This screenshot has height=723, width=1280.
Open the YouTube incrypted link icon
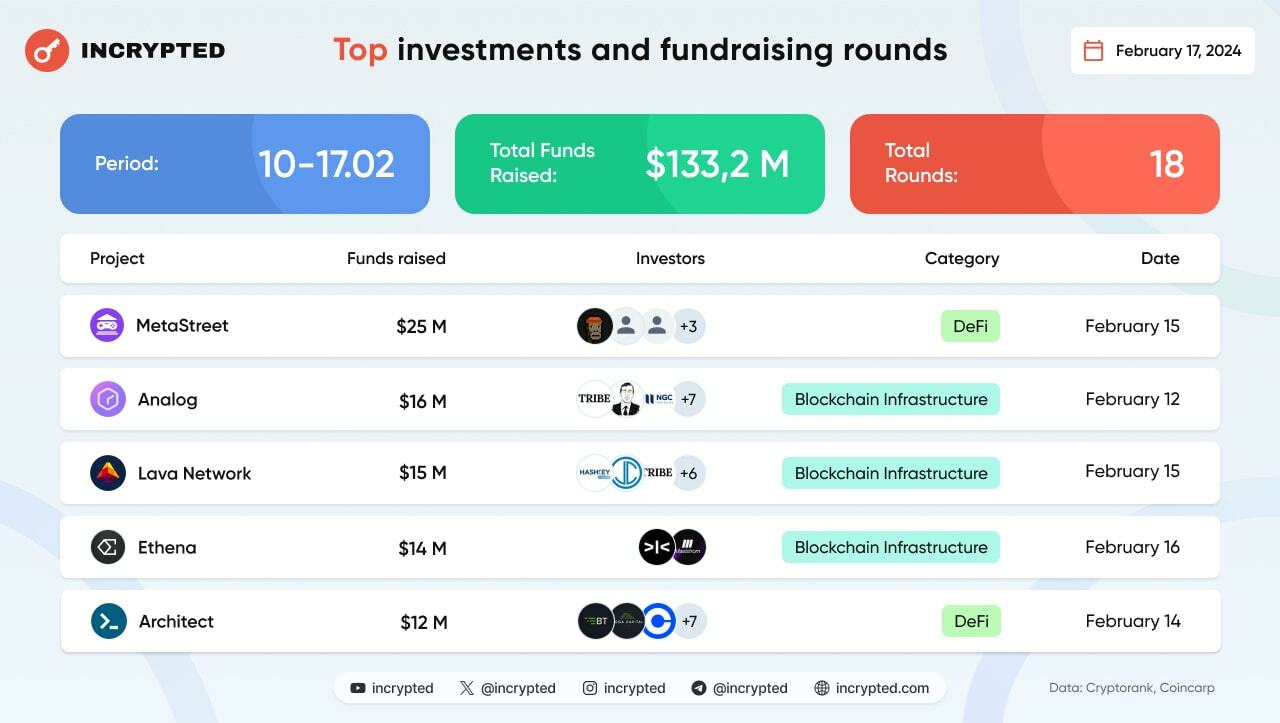(358, 688)
